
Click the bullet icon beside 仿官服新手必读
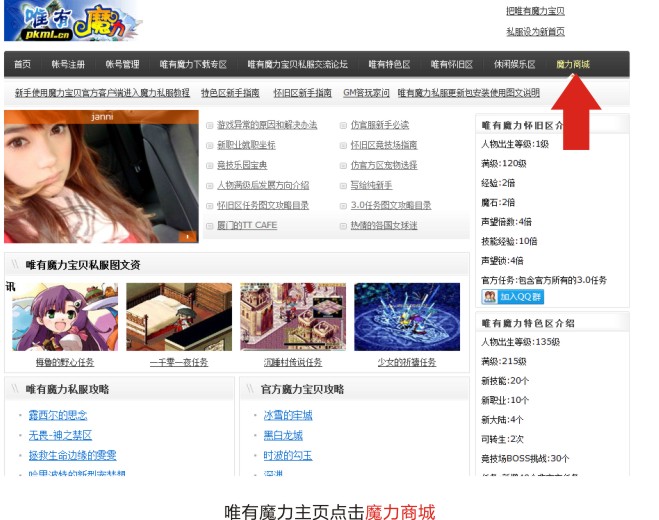click(343, 125)
